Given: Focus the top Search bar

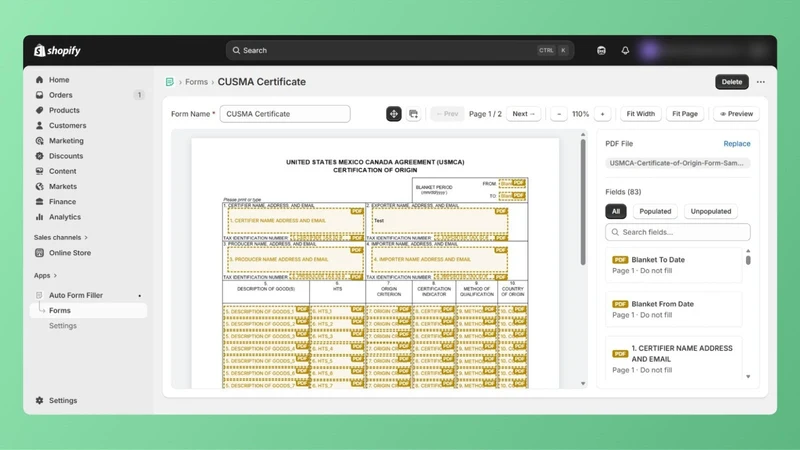Looking at the screenshot, I should 400,51.
